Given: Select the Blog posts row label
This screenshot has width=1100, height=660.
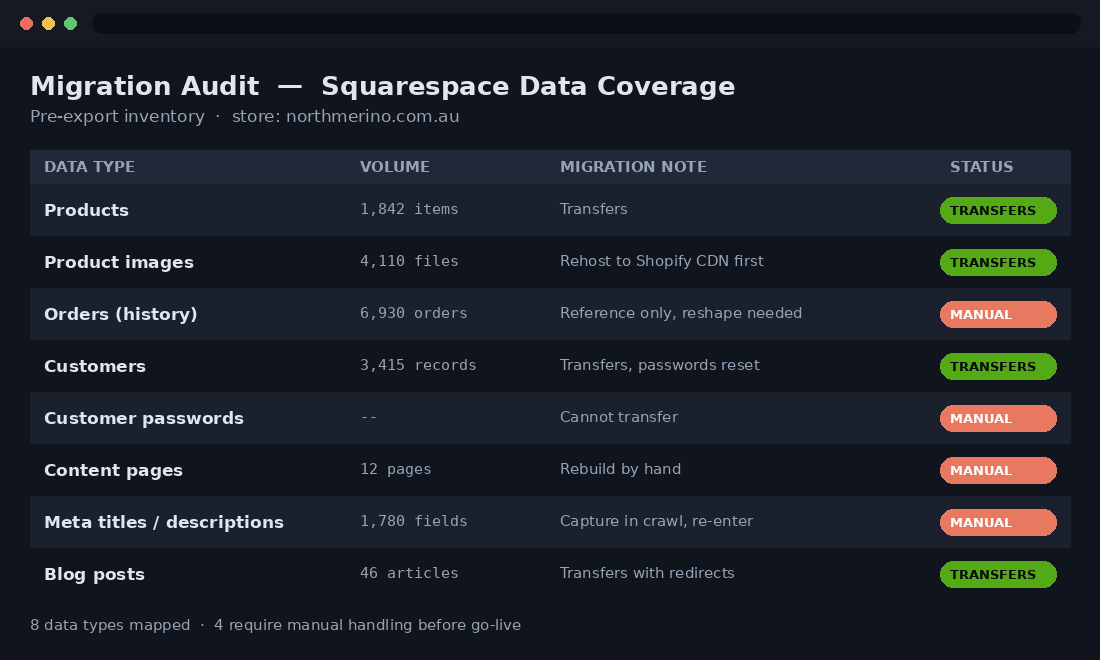Looking at the screenshot, I should [x=94, y=574].
